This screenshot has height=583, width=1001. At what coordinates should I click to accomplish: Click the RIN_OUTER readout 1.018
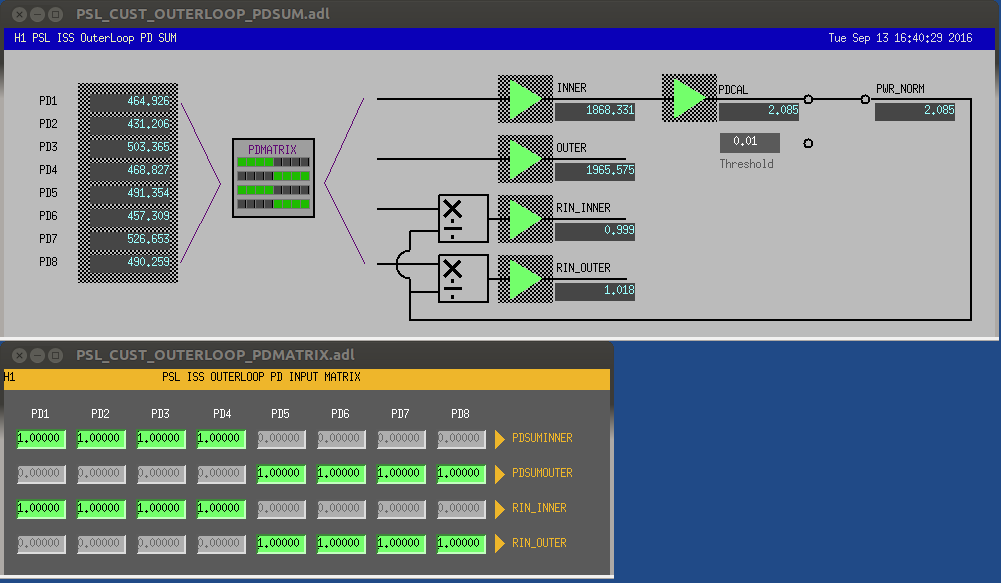595,291
